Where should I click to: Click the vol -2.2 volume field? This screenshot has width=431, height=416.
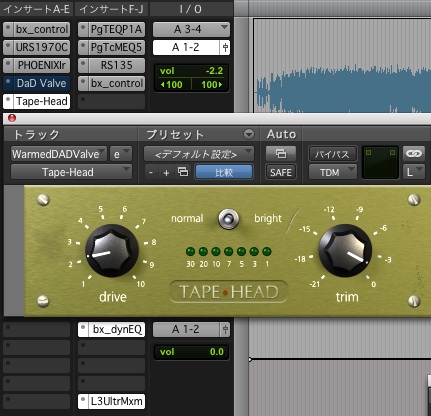tap(191, 71)
